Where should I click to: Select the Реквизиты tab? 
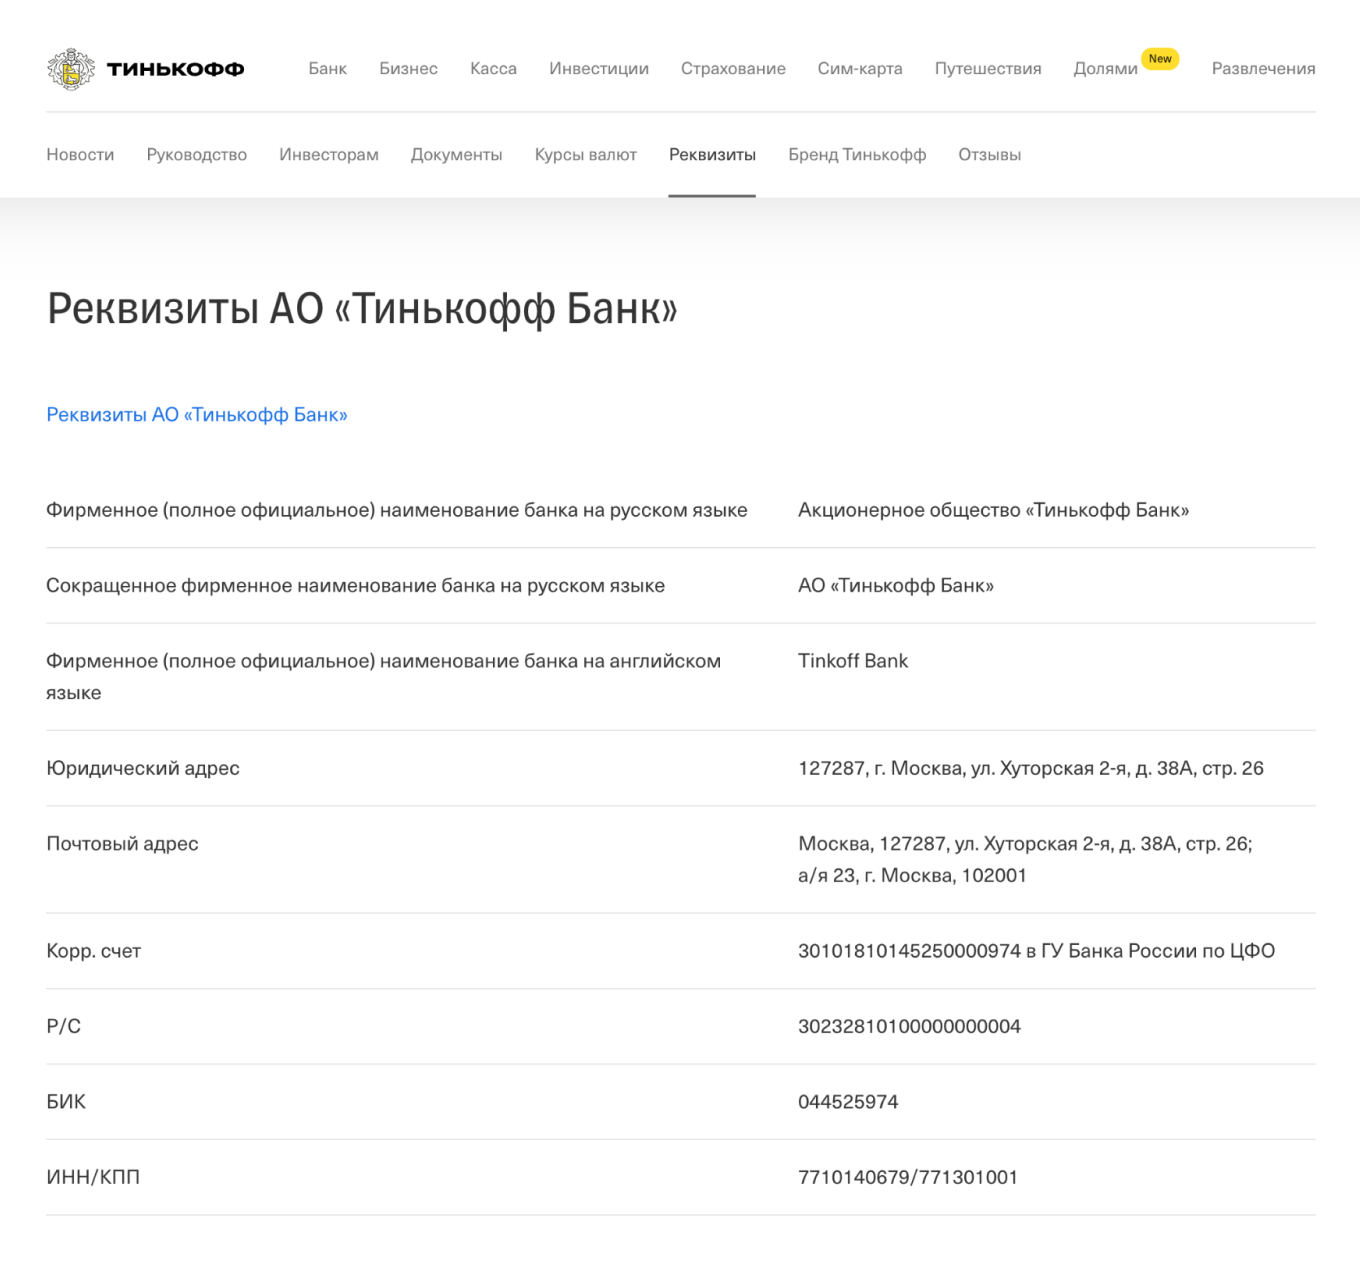click(712, 155)
